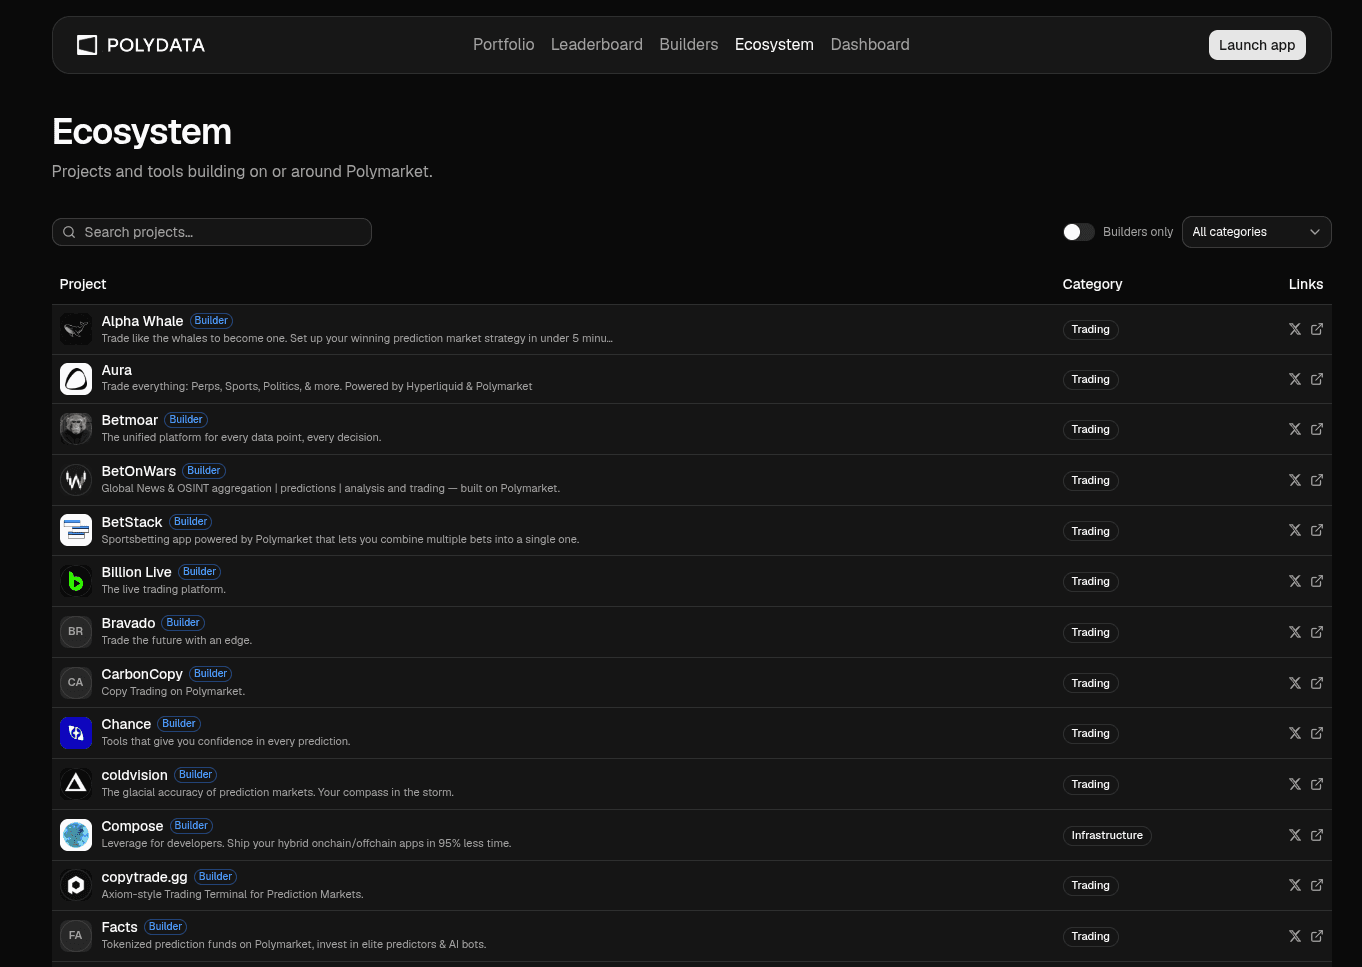Open CarbonCopy external link icon

(x=1317, y=683)
